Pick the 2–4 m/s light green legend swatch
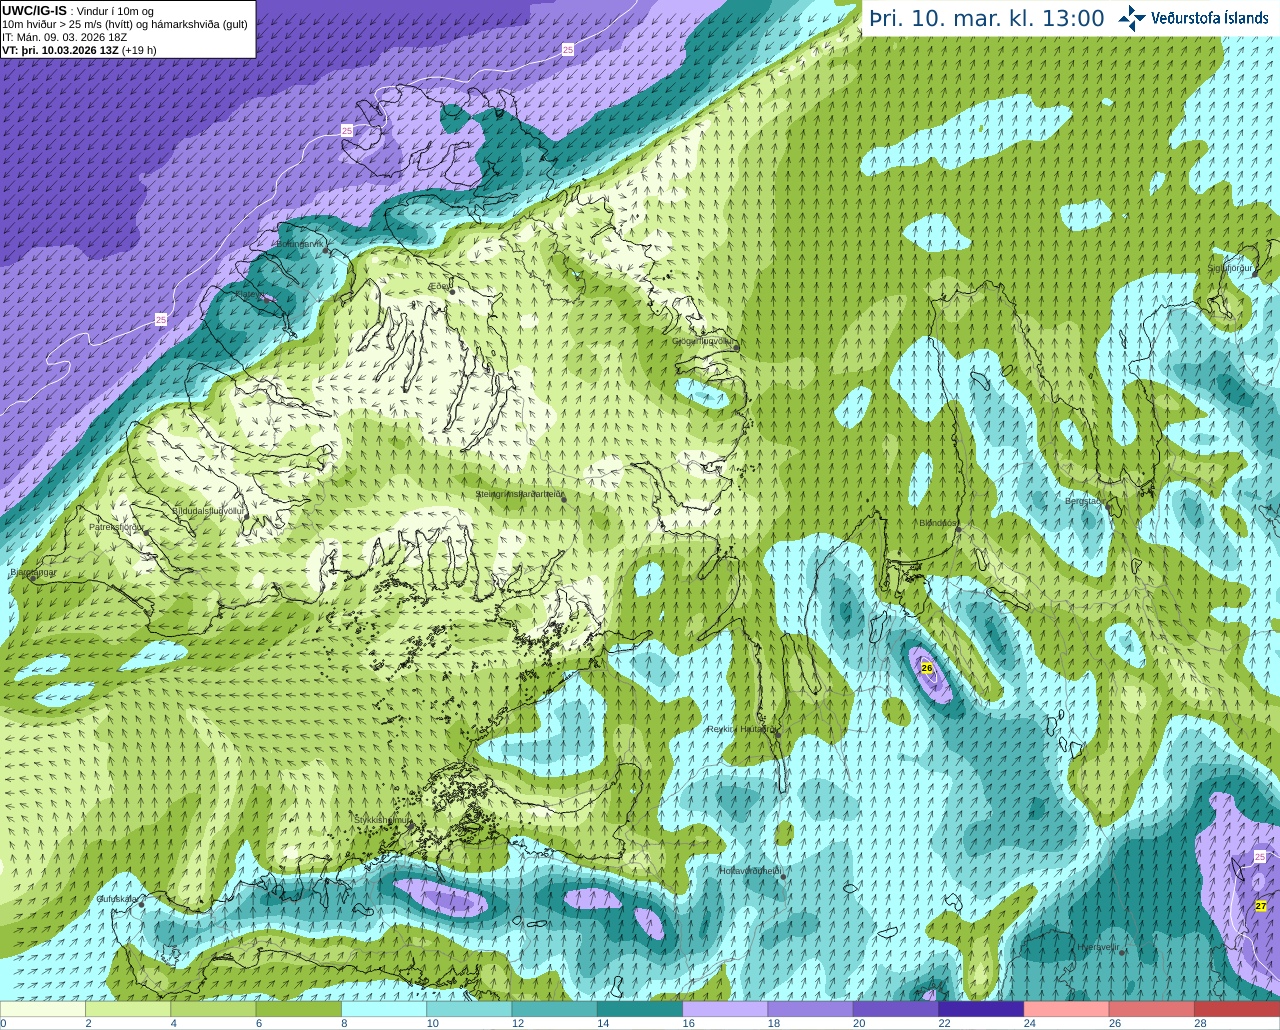Viewport: 1280px width, 1030px height. (x=128, y=1009)
